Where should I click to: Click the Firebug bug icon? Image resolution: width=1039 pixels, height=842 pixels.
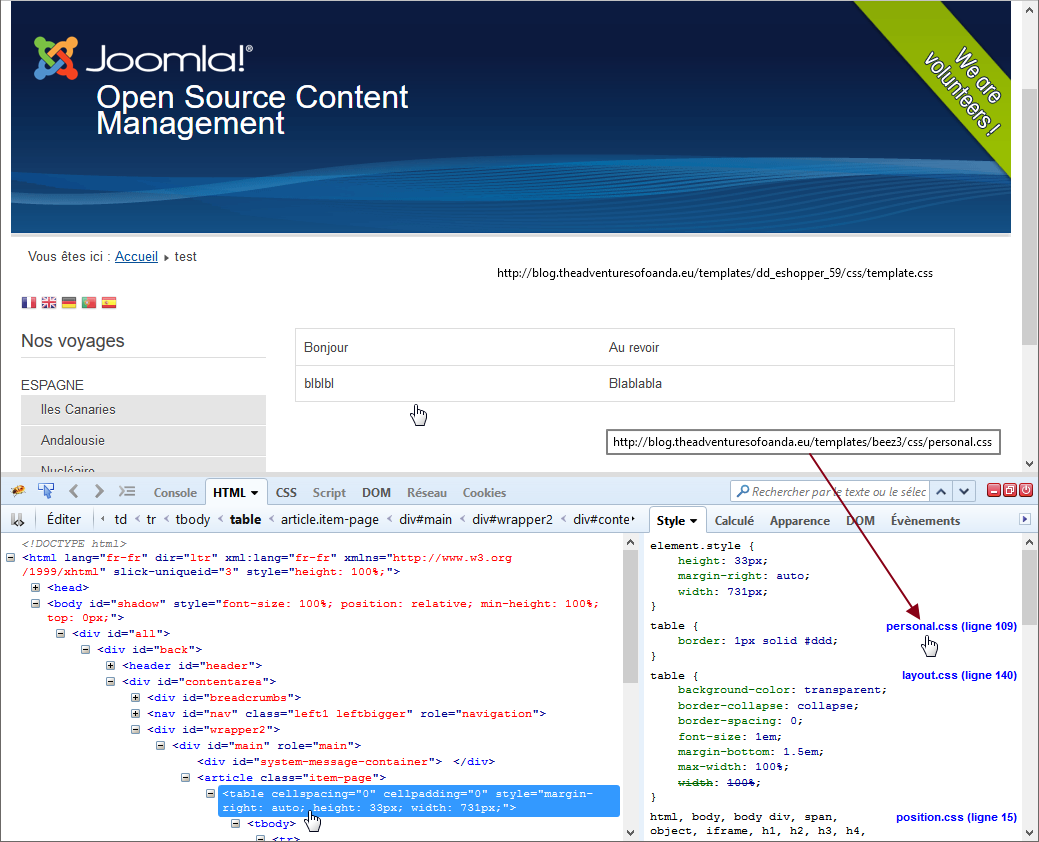(17, 491)
